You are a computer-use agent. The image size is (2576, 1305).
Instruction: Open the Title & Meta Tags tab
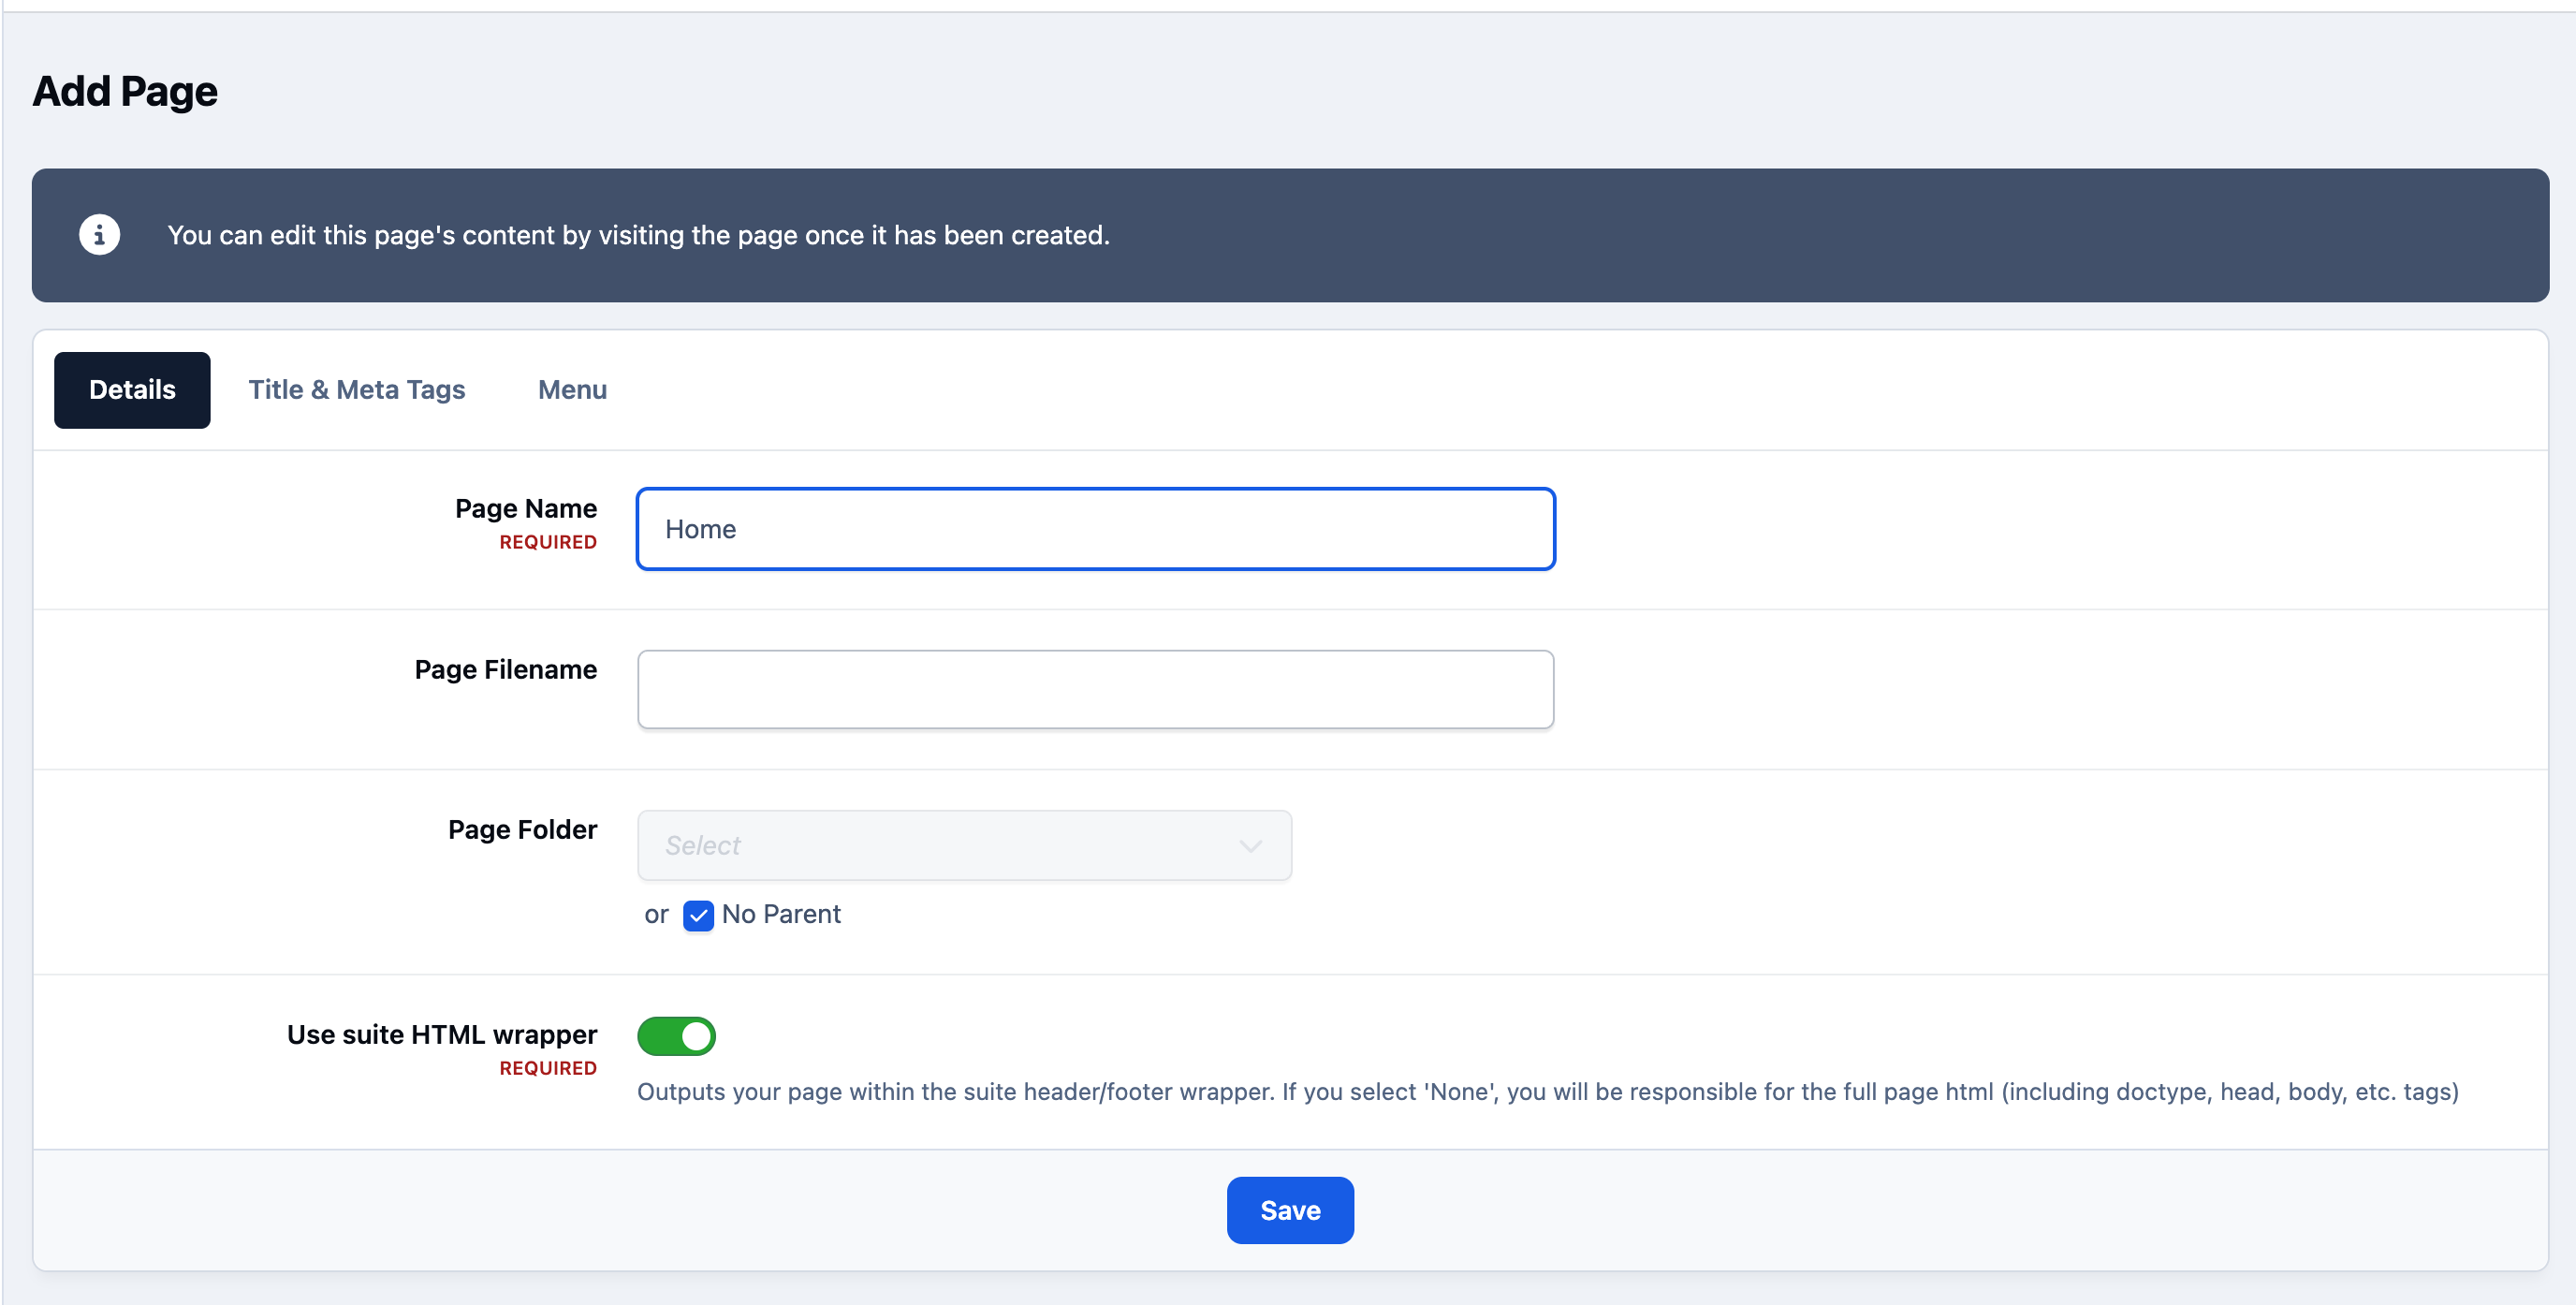point(357,390)
